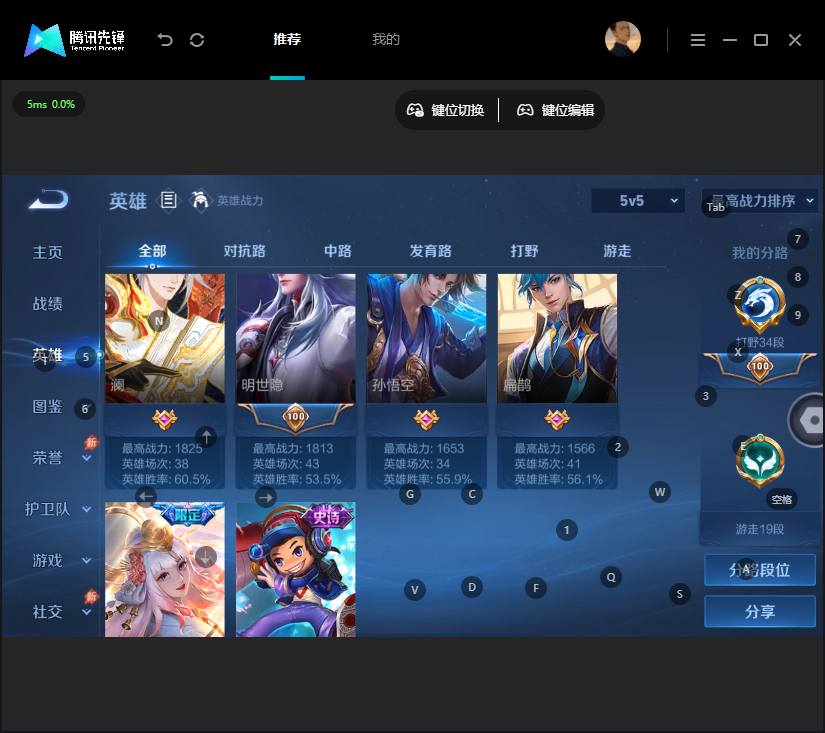Click the 打野34段 lane emblem
This screenshot has height=733, width=825.
point(760,304)
